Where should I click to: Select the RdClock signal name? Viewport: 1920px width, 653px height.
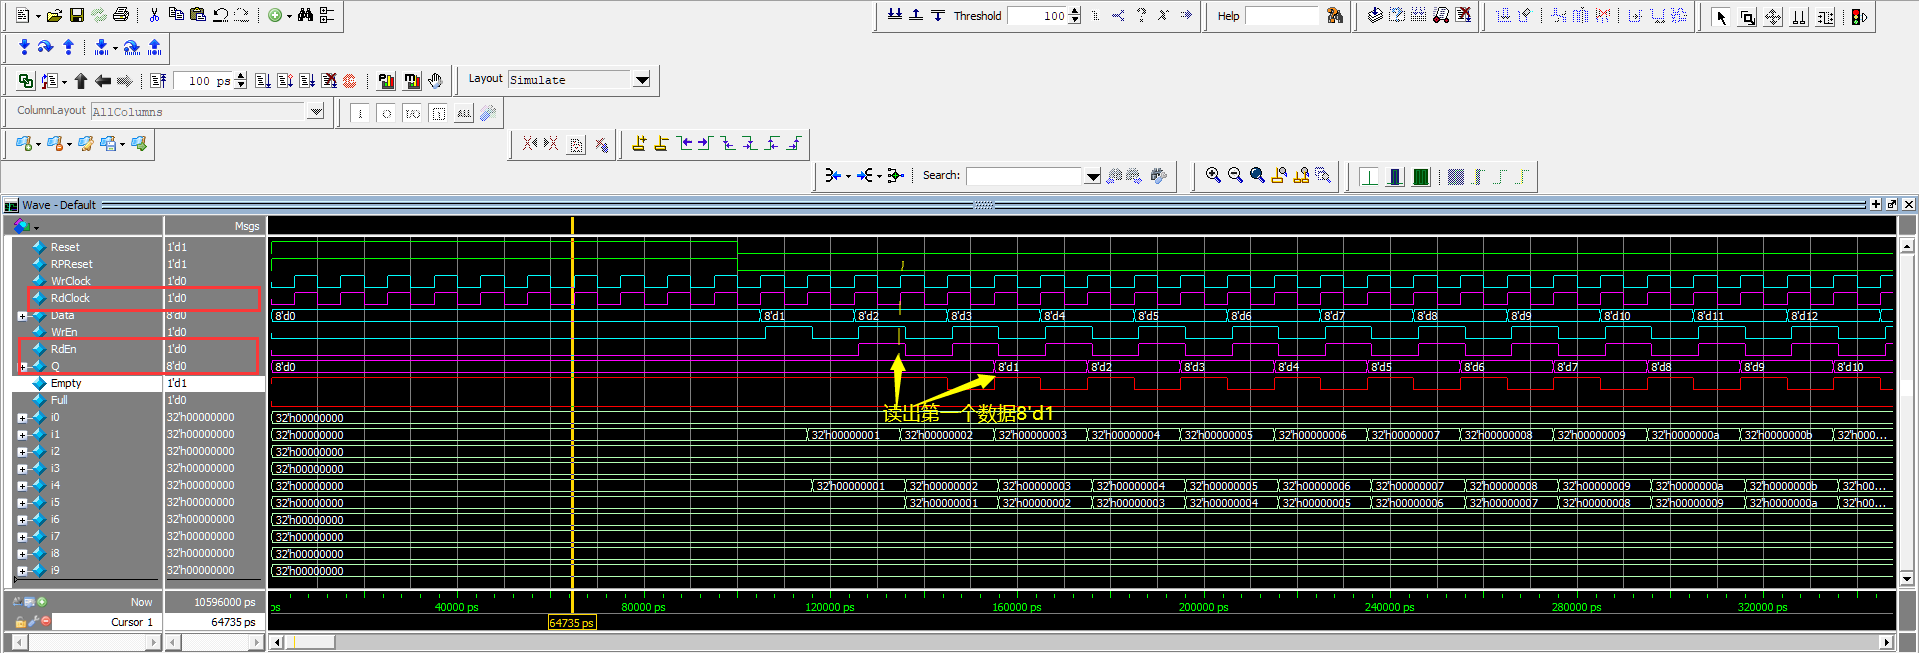click(x=70, y=298)
